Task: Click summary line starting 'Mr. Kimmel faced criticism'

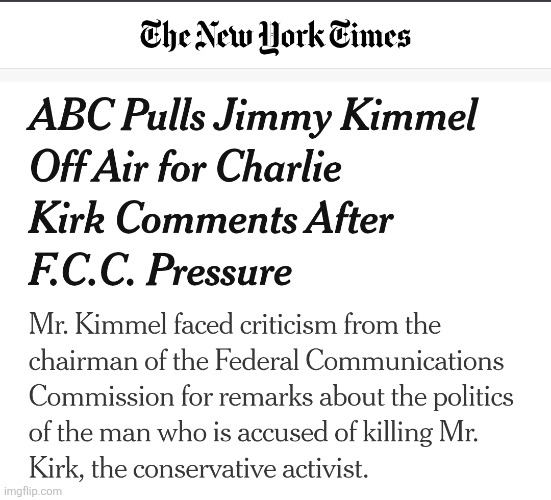Action: [x=234, y=325]
